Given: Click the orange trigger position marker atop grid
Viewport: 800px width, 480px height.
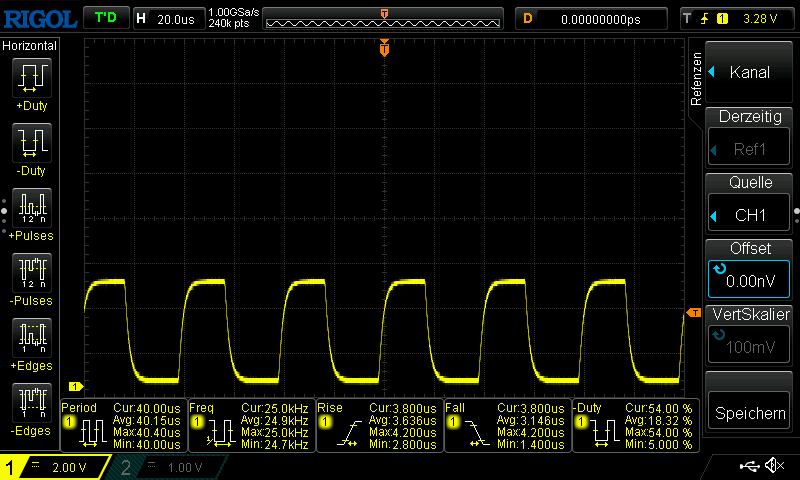Looking at the screenshot, I should coord(384,47).
